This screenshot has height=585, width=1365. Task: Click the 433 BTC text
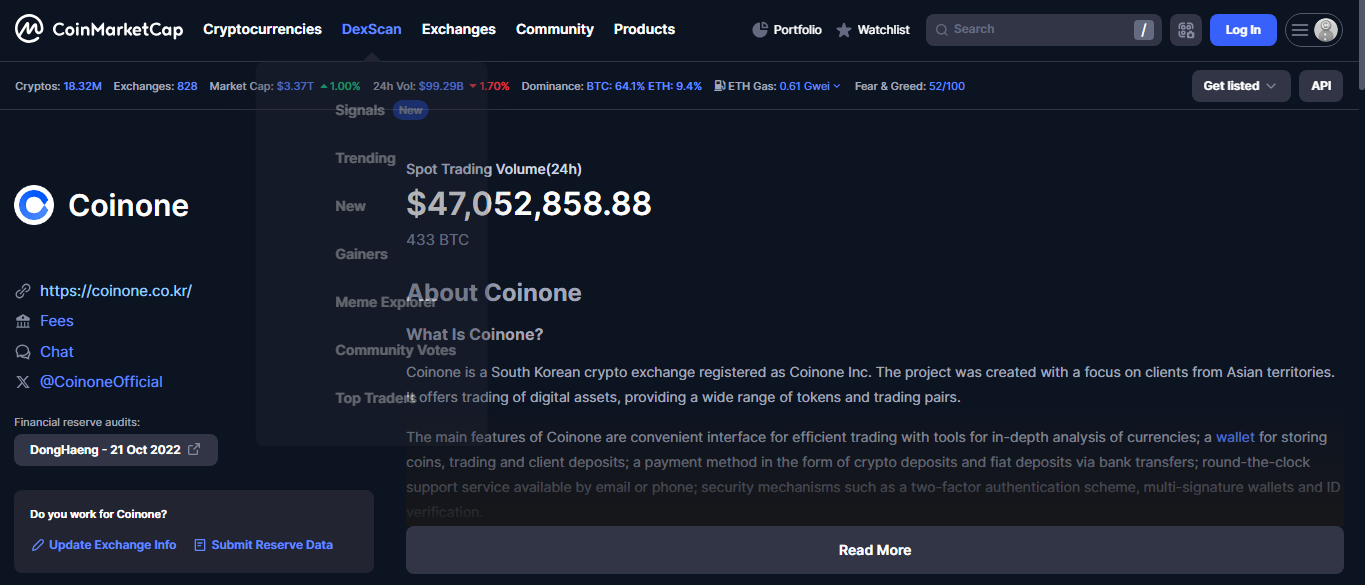[437, 240]
